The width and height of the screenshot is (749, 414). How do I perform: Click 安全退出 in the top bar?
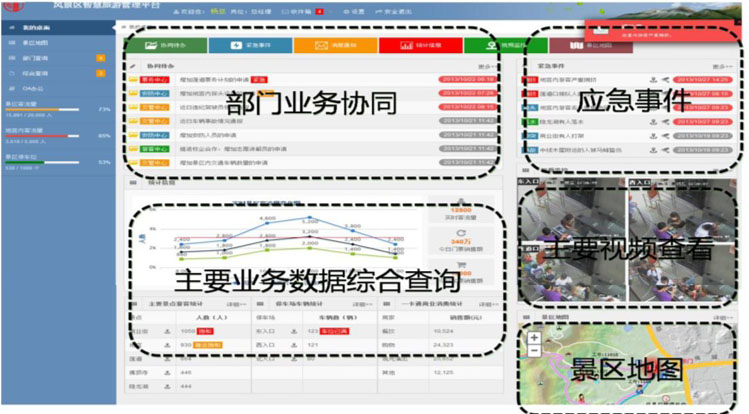[397, 10]
